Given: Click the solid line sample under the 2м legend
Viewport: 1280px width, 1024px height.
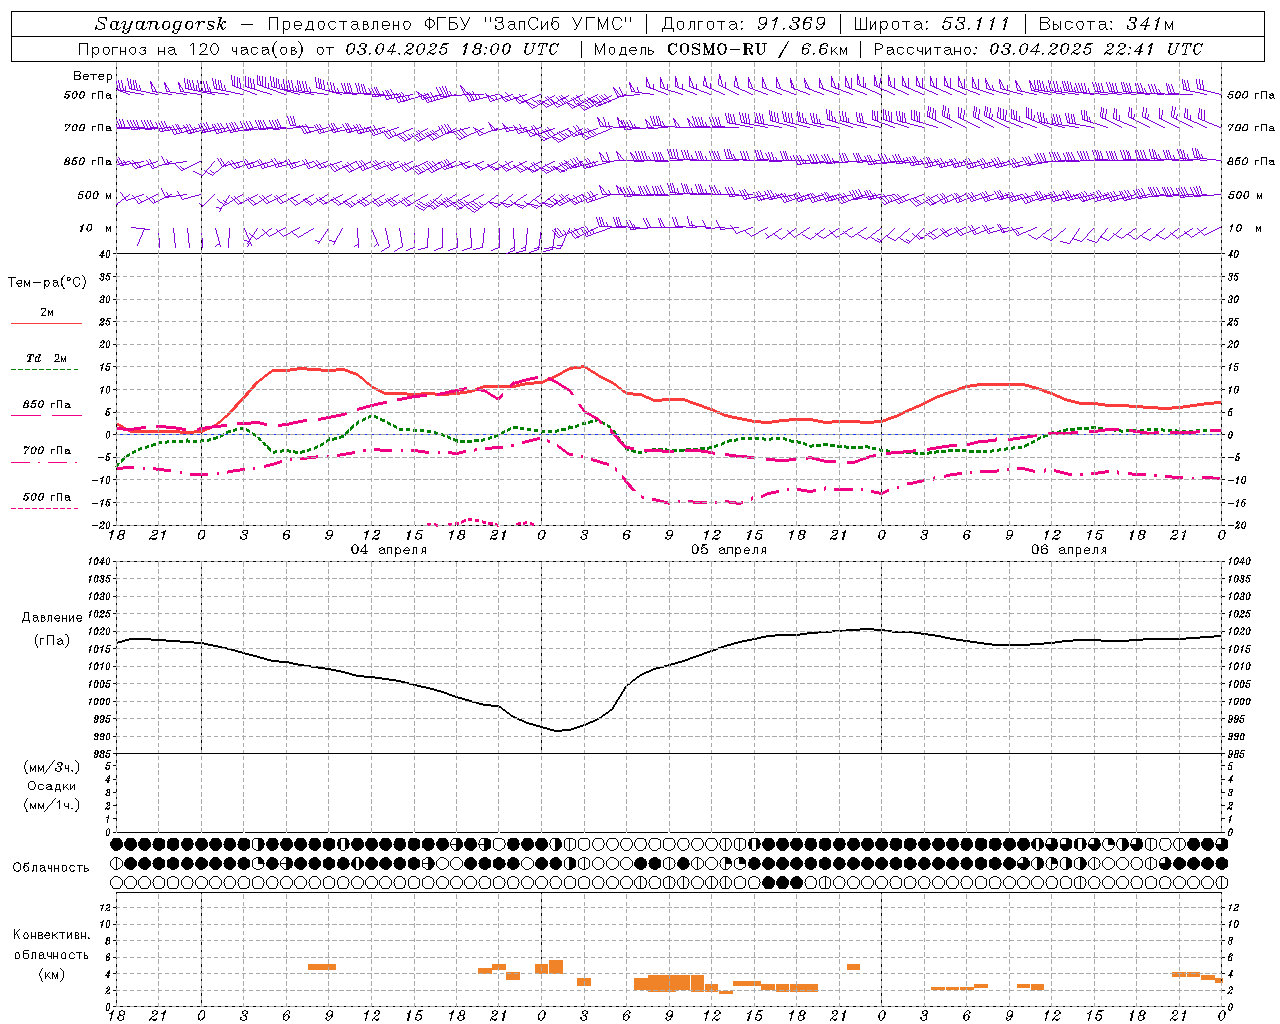Looking at the screenshot, I should [46, 324].
